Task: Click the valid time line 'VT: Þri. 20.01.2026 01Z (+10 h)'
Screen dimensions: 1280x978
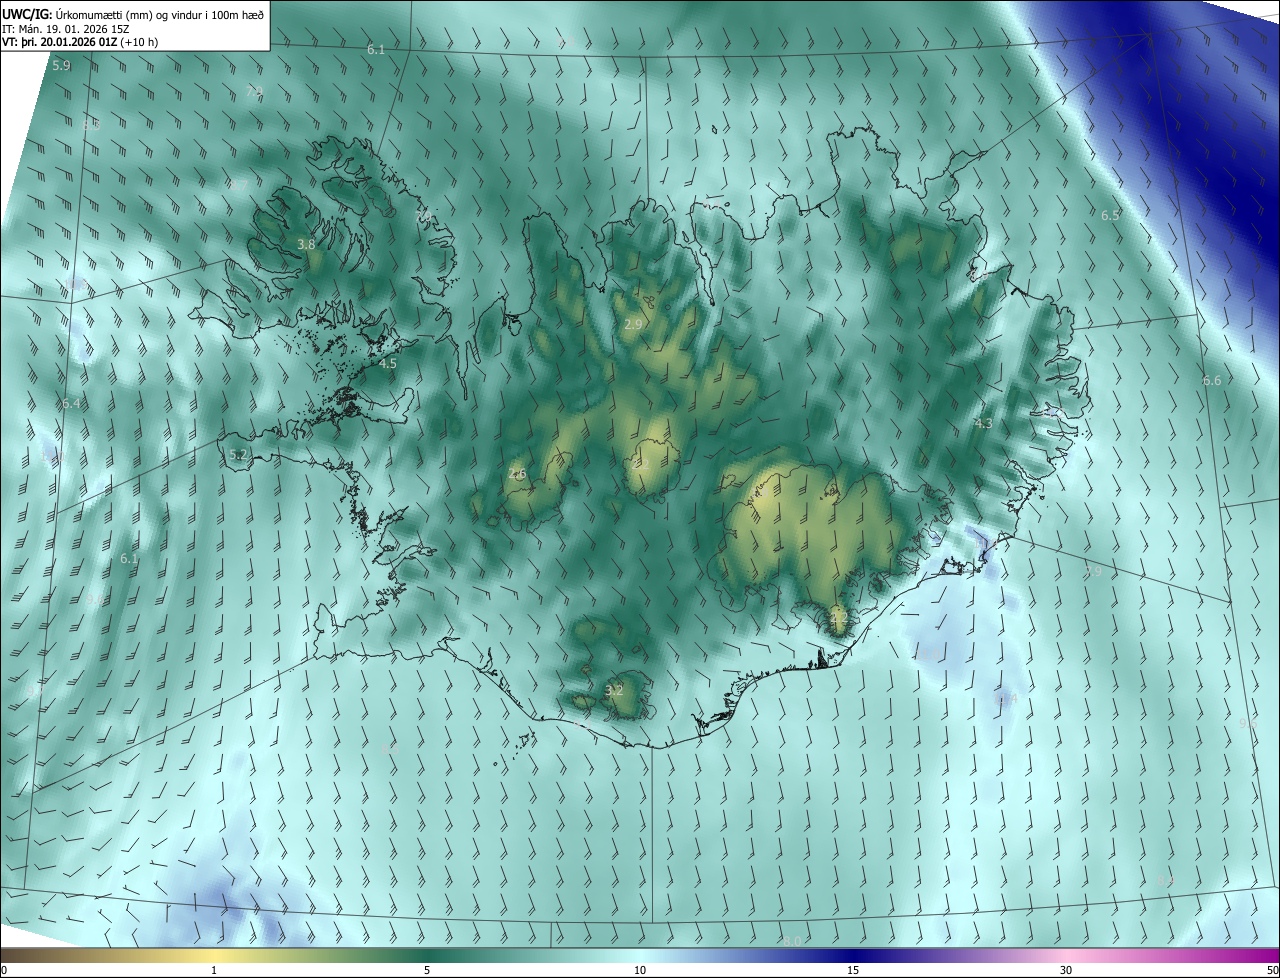Action: pyautogui.click(x=78, y=42)
